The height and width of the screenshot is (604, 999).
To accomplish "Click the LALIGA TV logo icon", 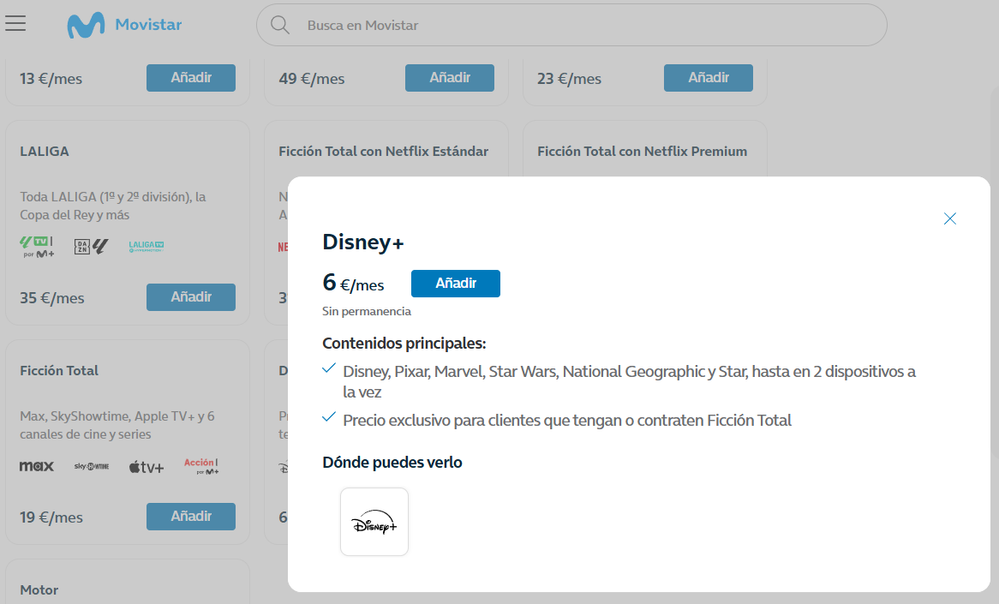I will (x=146, y=246).
